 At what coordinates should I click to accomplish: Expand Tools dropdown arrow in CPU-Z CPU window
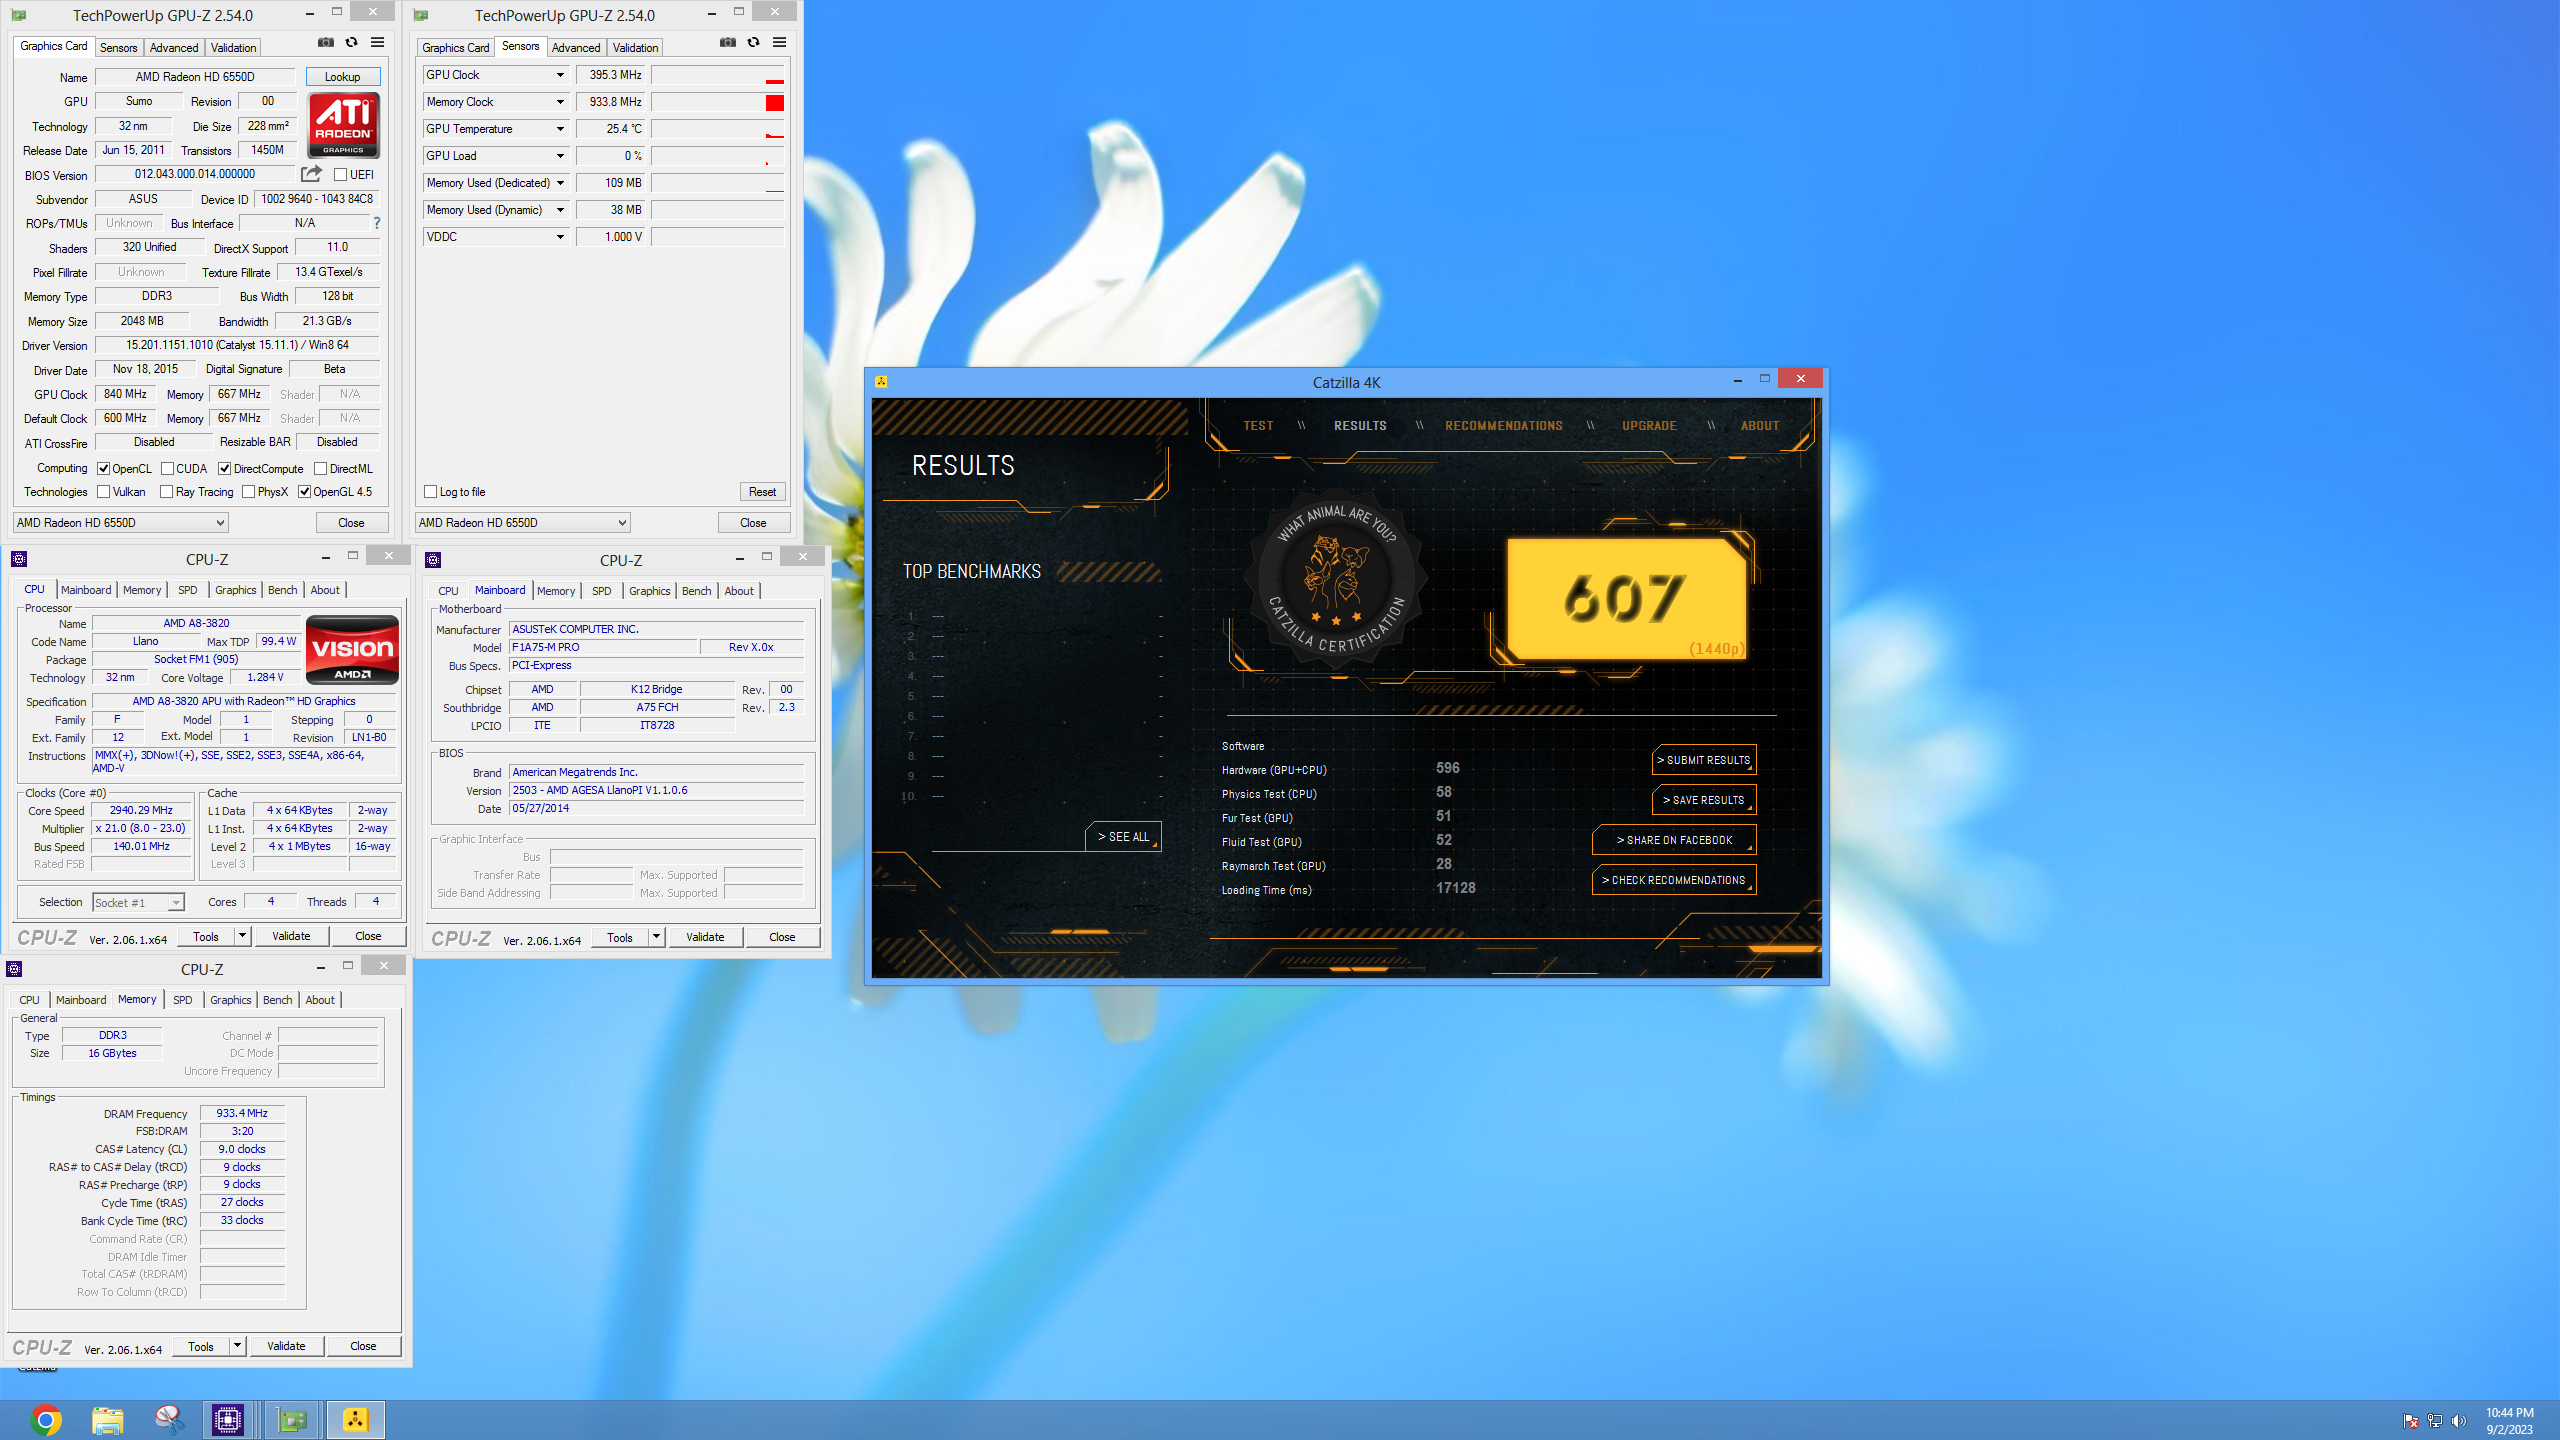click(x=241, y=936)
